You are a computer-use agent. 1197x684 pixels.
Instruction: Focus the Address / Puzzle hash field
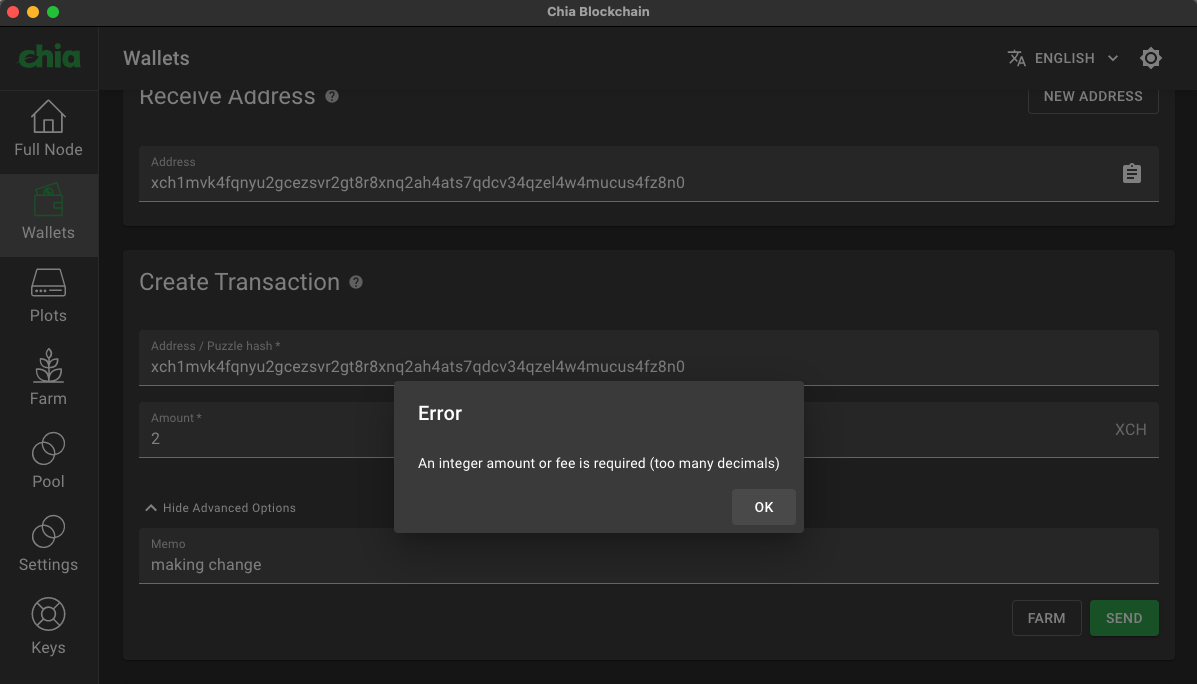click(649, 358)
